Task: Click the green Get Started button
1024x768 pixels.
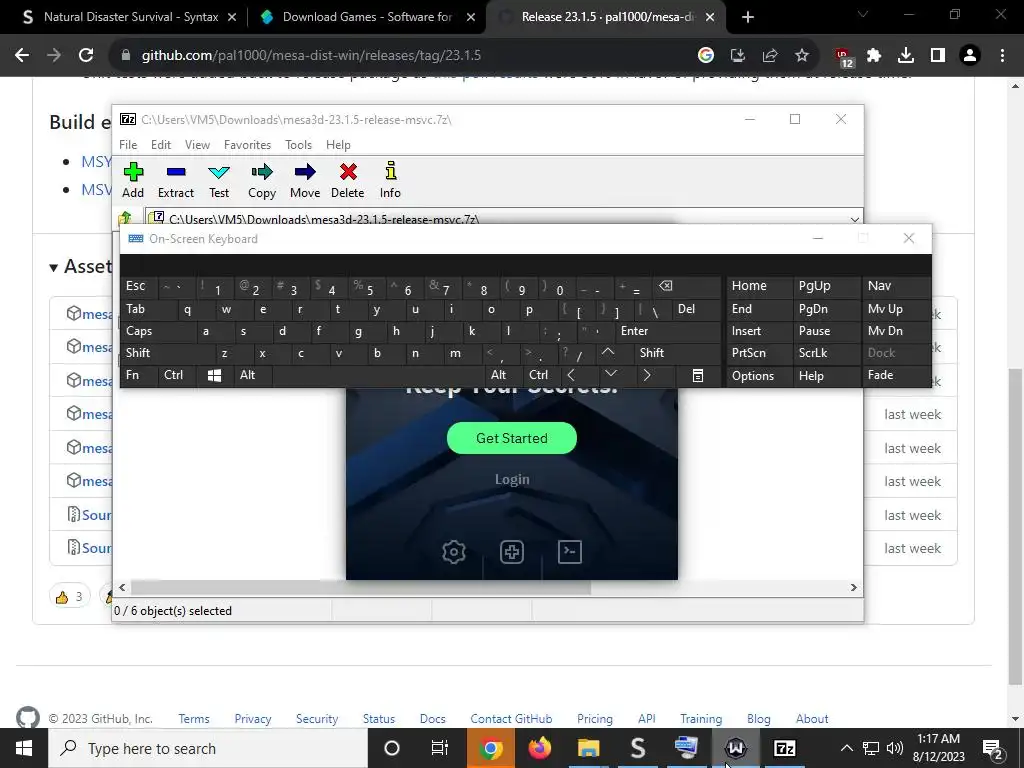Action: coord(512,438)
